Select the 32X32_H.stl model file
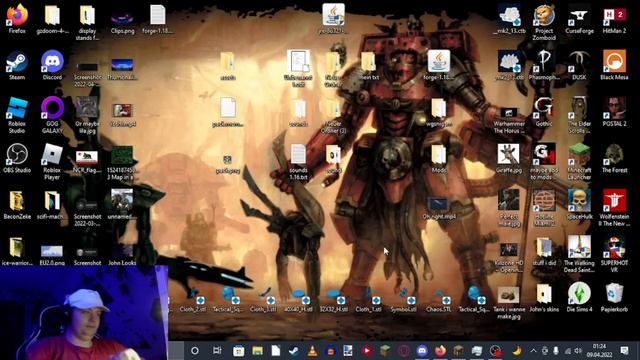This screenshot has height=360, width=640. [x=333, y=301]
